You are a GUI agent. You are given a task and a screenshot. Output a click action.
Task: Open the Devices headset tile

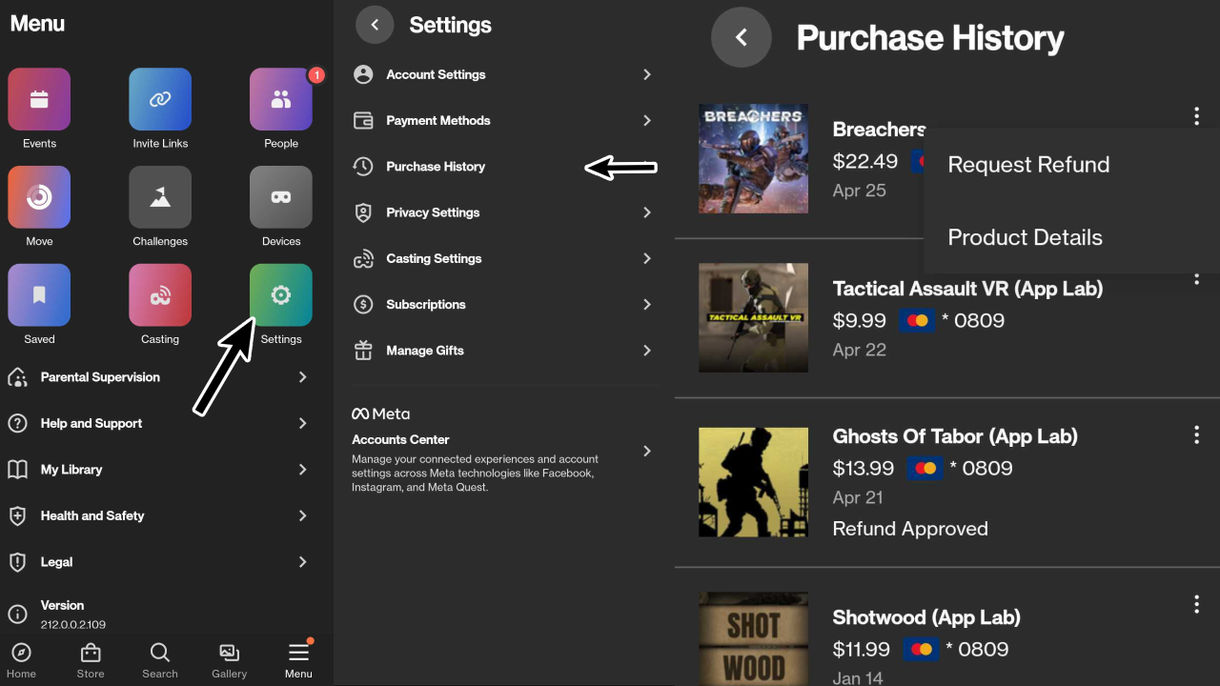(x=281, y=197)
